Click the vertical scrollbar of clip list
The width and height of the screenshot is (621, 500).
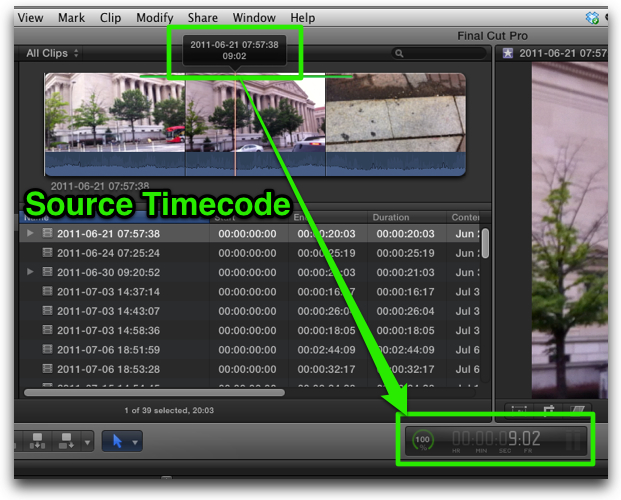485,243
